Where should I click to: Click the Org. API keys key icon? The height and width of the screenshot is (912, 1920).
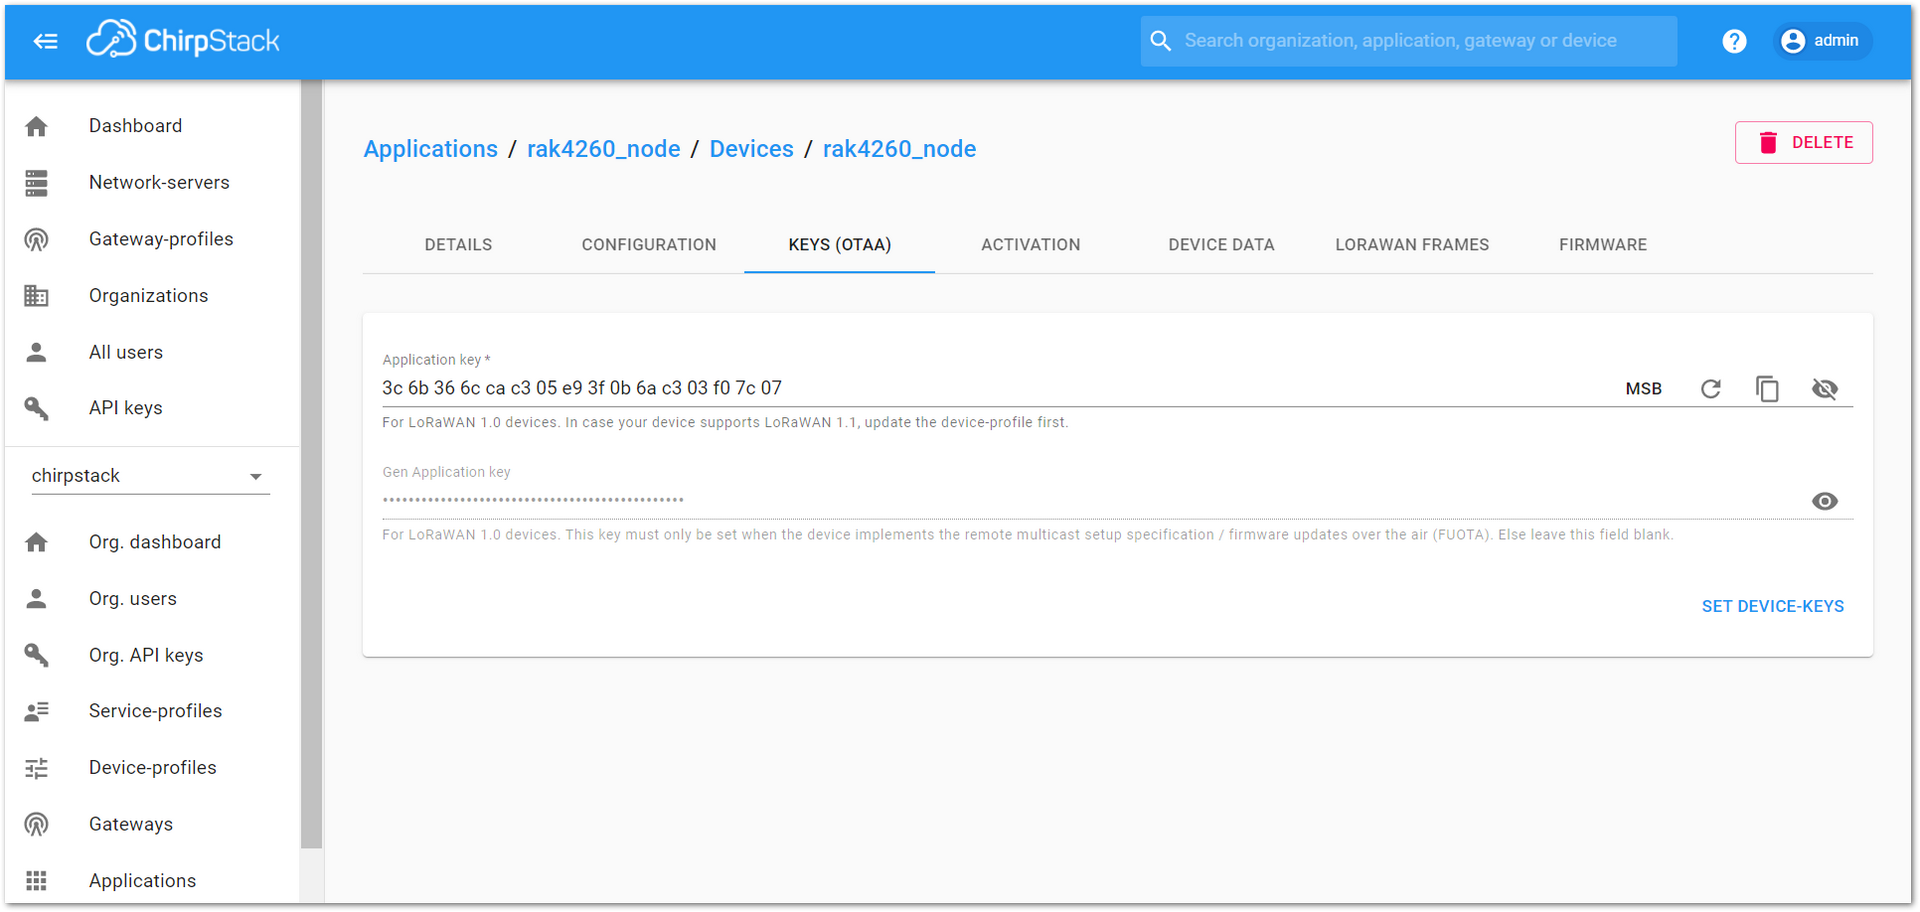[37, 655]
